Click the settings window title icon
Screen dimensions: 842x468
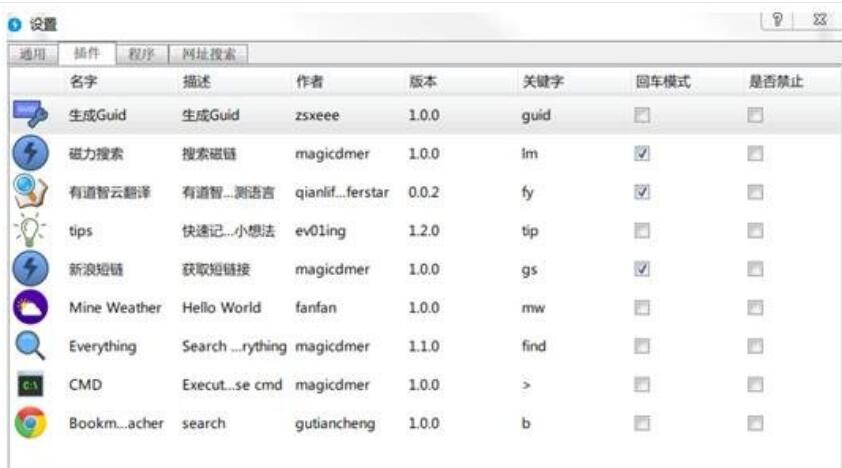pos(14,24)
